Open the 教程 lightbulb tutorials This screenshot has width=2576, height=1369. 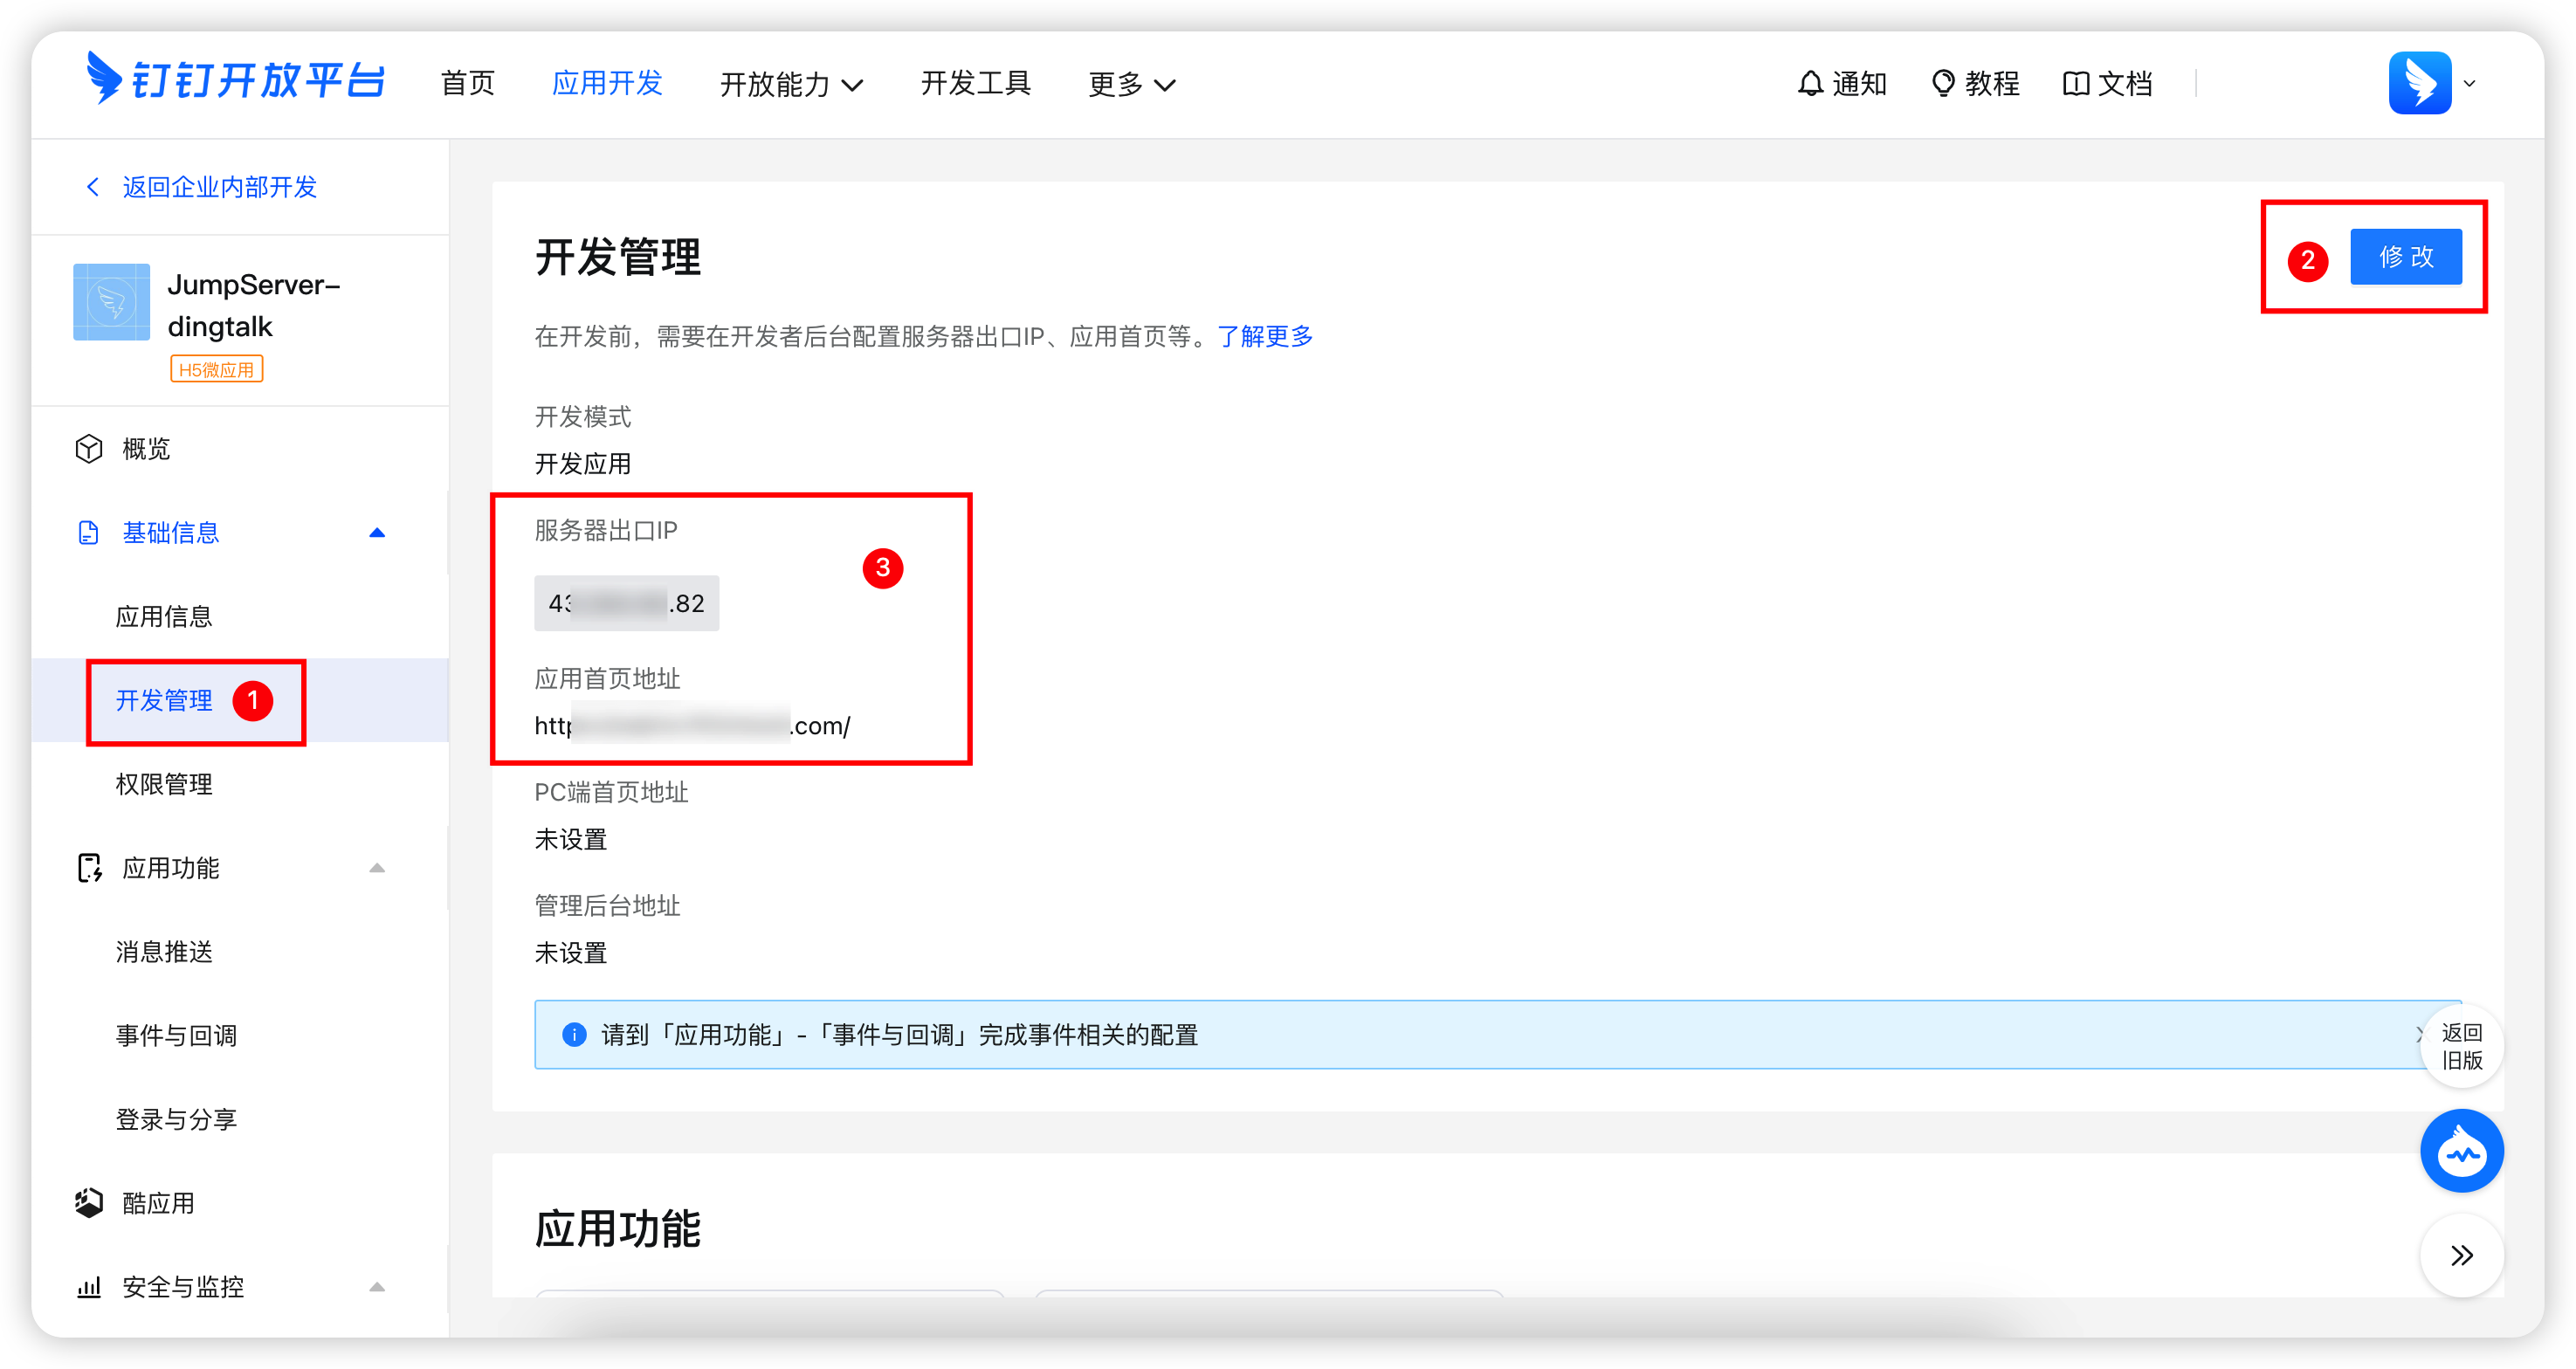coord(1975,84)
